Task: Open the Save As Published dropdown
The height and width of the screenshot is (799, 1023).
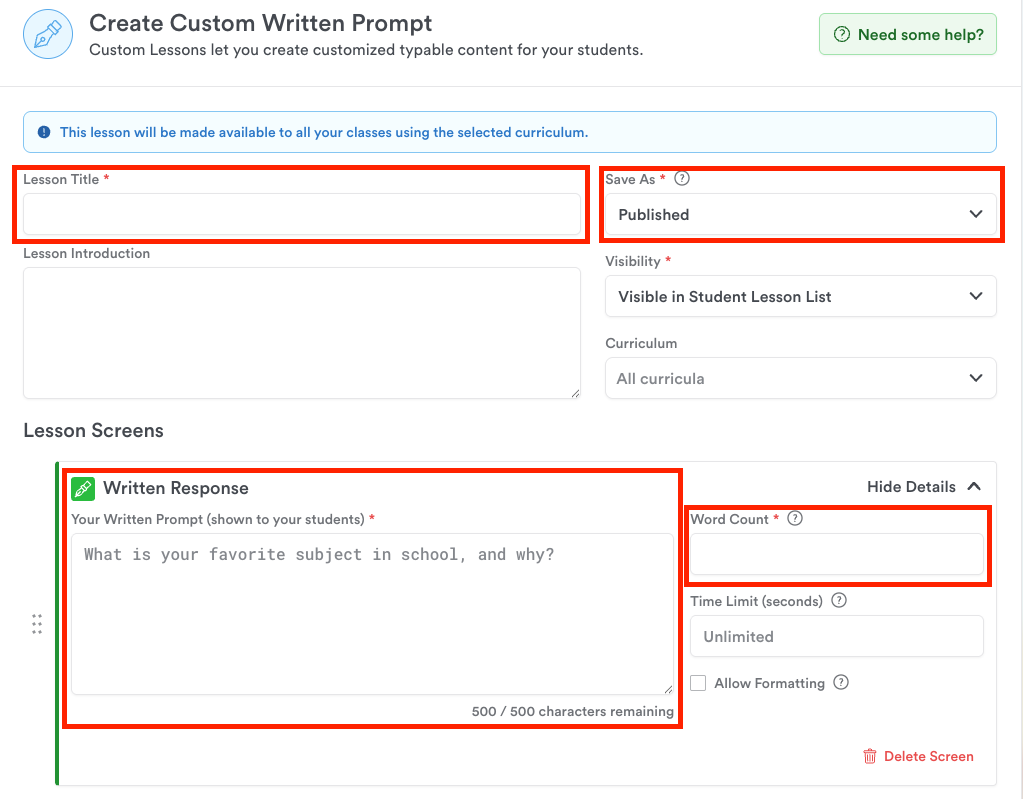Action: point(800,214)
